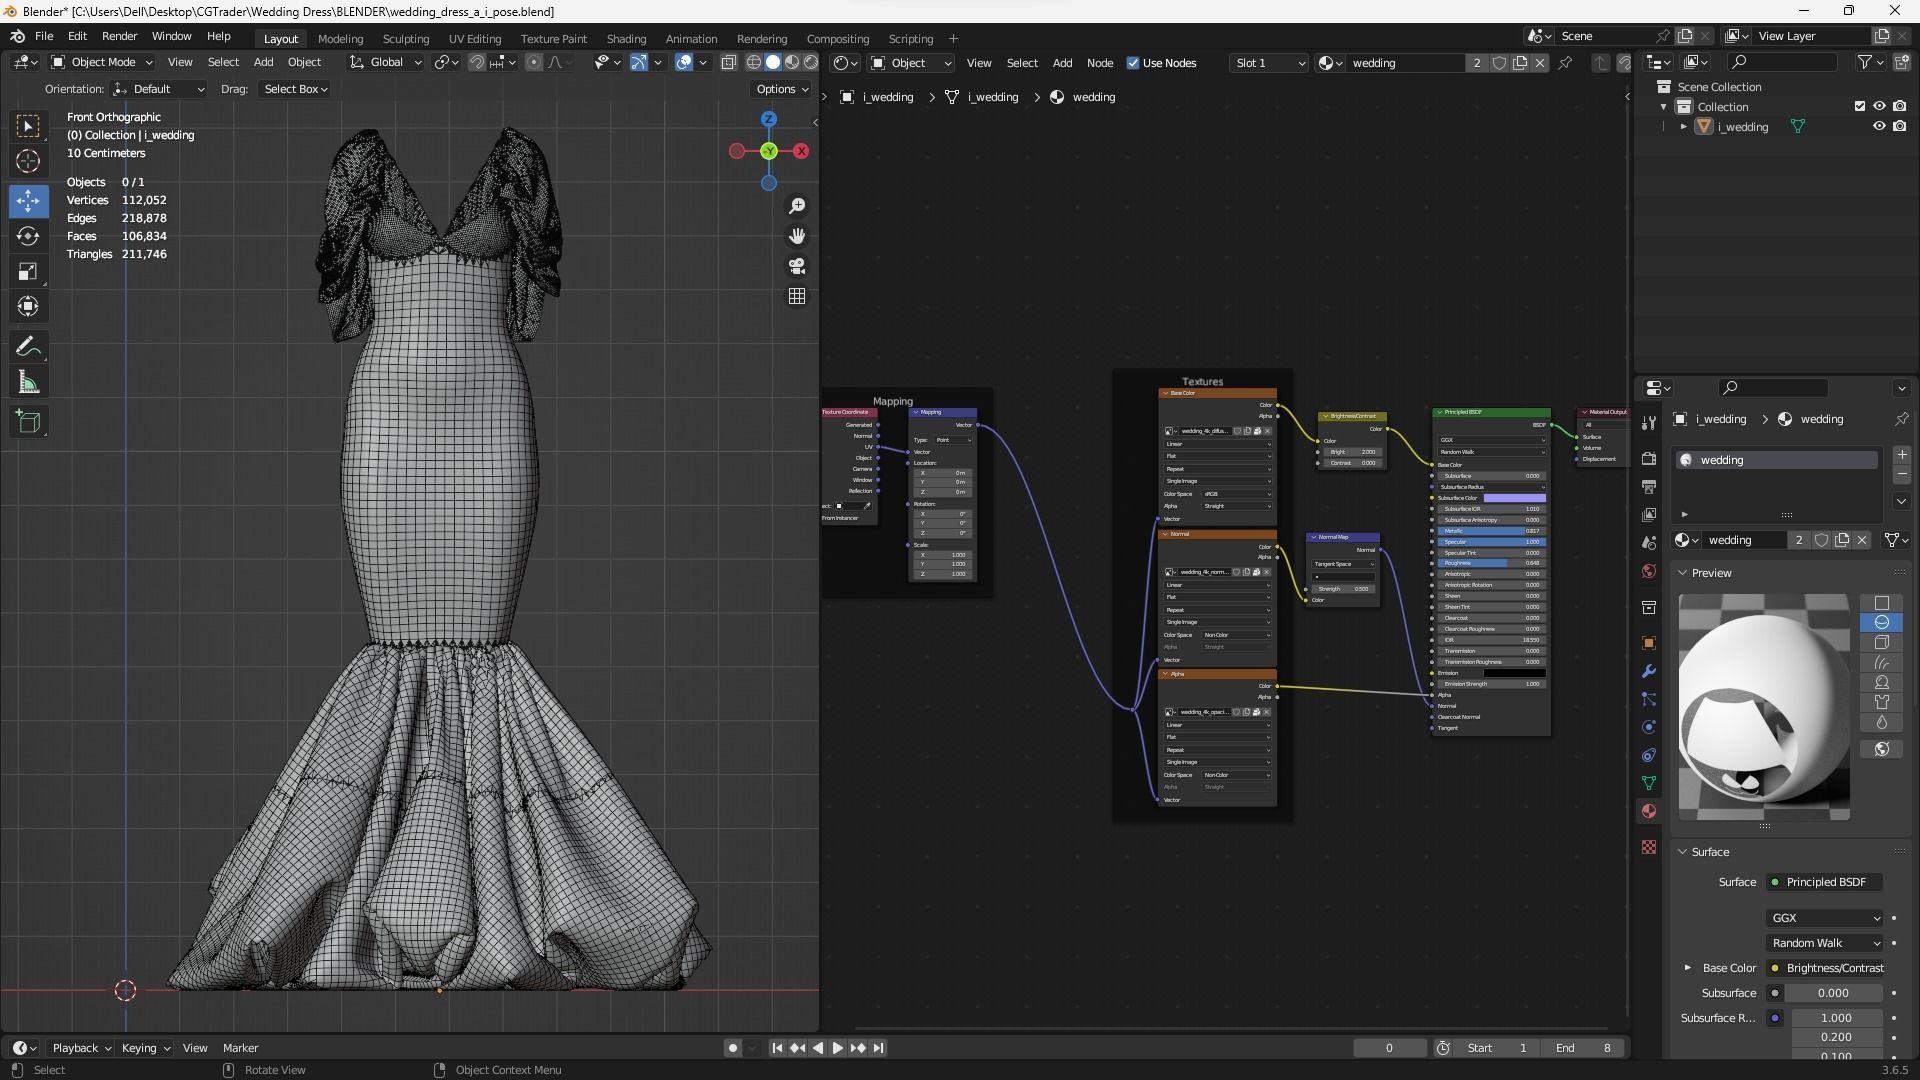Toggle the camera view icon

pos(797,266)
